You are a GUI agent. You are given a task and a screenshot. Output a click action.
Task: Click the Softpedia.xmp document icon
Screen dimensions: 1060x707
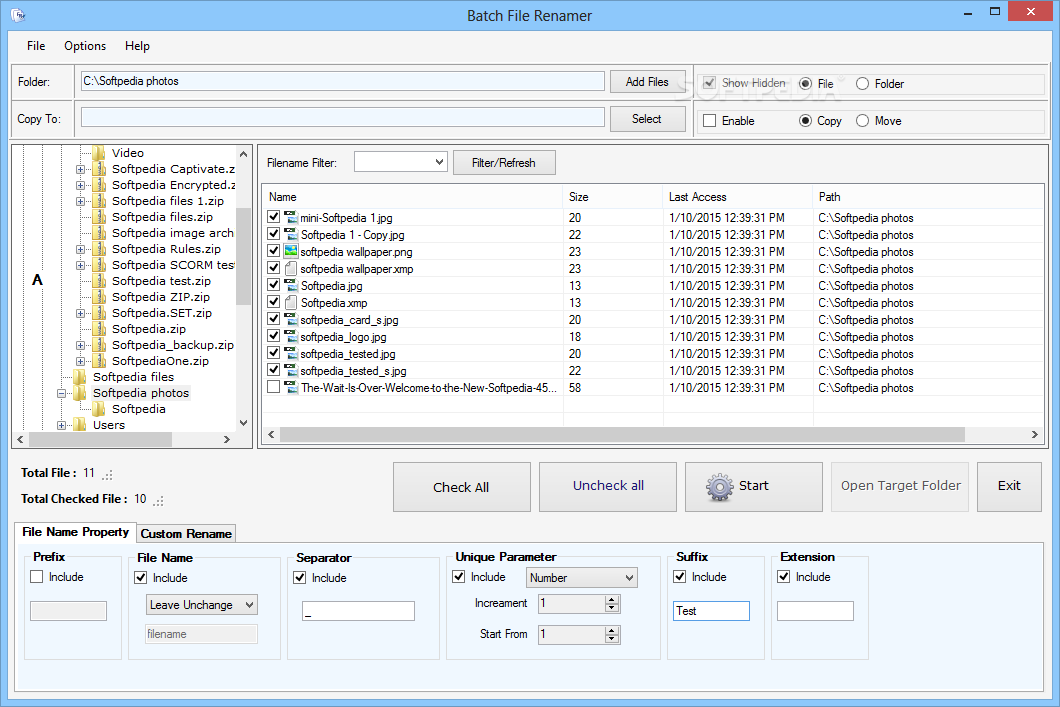point(291,303)
